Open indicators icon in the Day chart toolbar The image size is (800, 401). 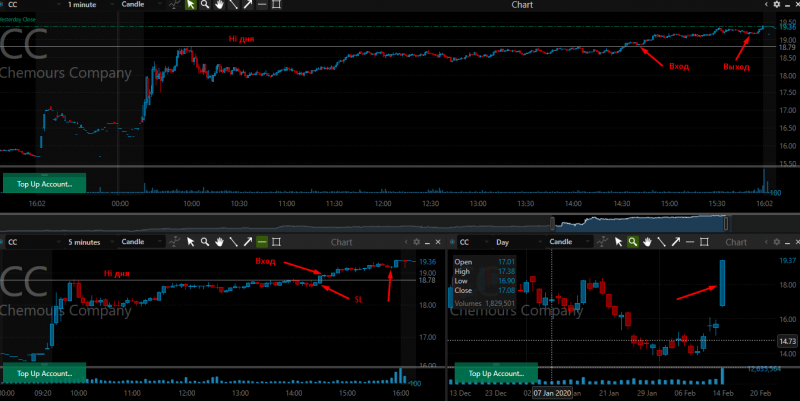[604, 242]
